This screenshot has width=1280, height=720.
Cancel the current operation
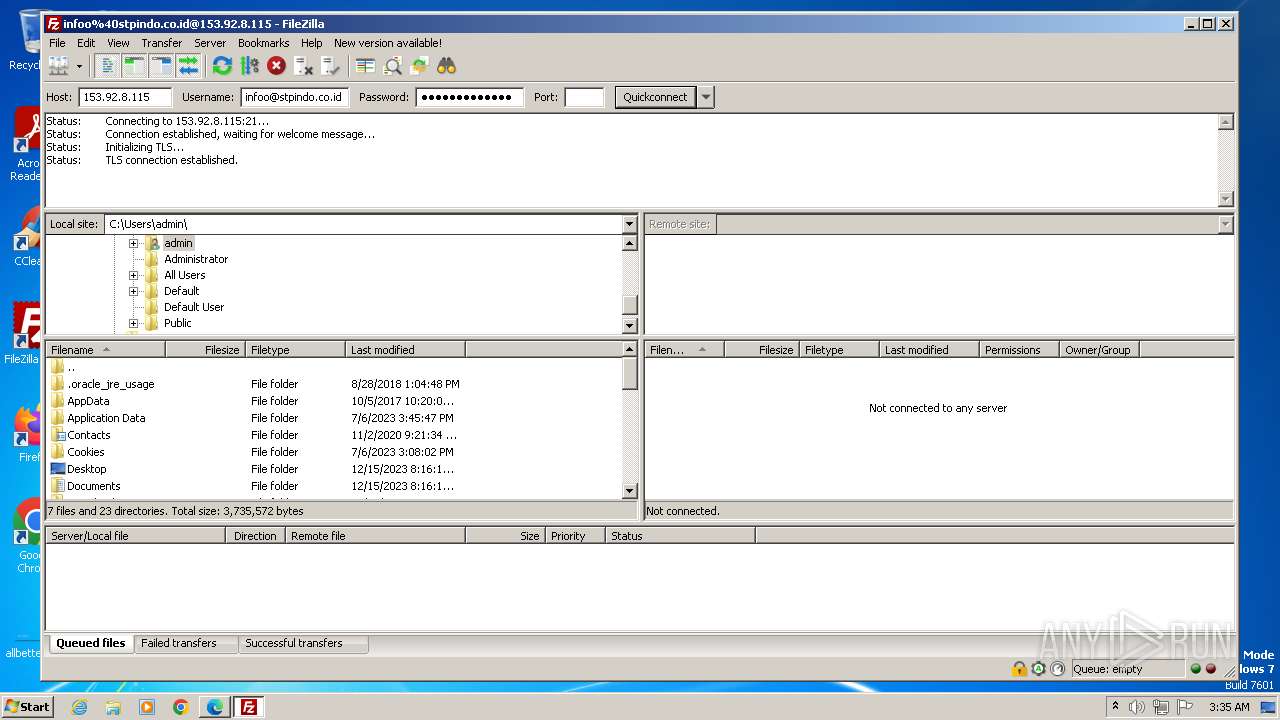point(276,66)
